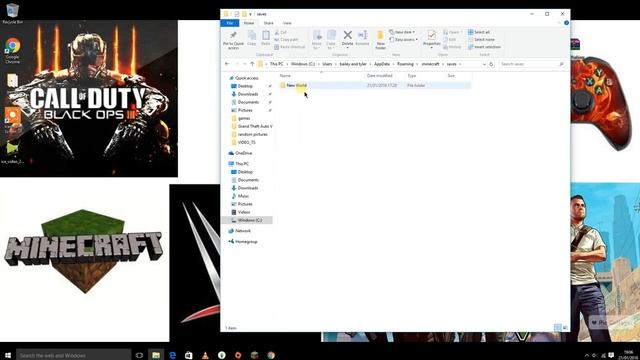The height and width of the screenshot is (360, 640).
Task: Select Windows (C:) drive in the sidebar
Action: tap(249, 220)
